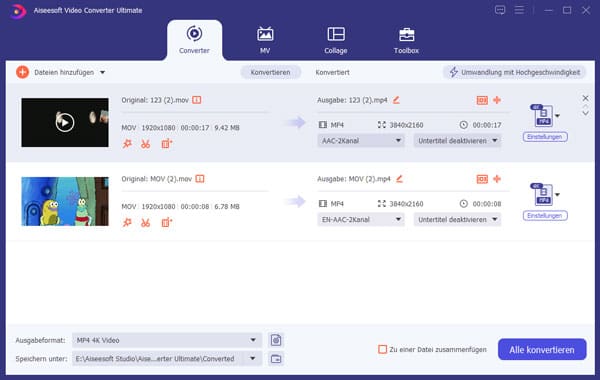Click the Original: 123 (2).mov label
The height and width of the screenshot is (380, 600).
(155, 100)
